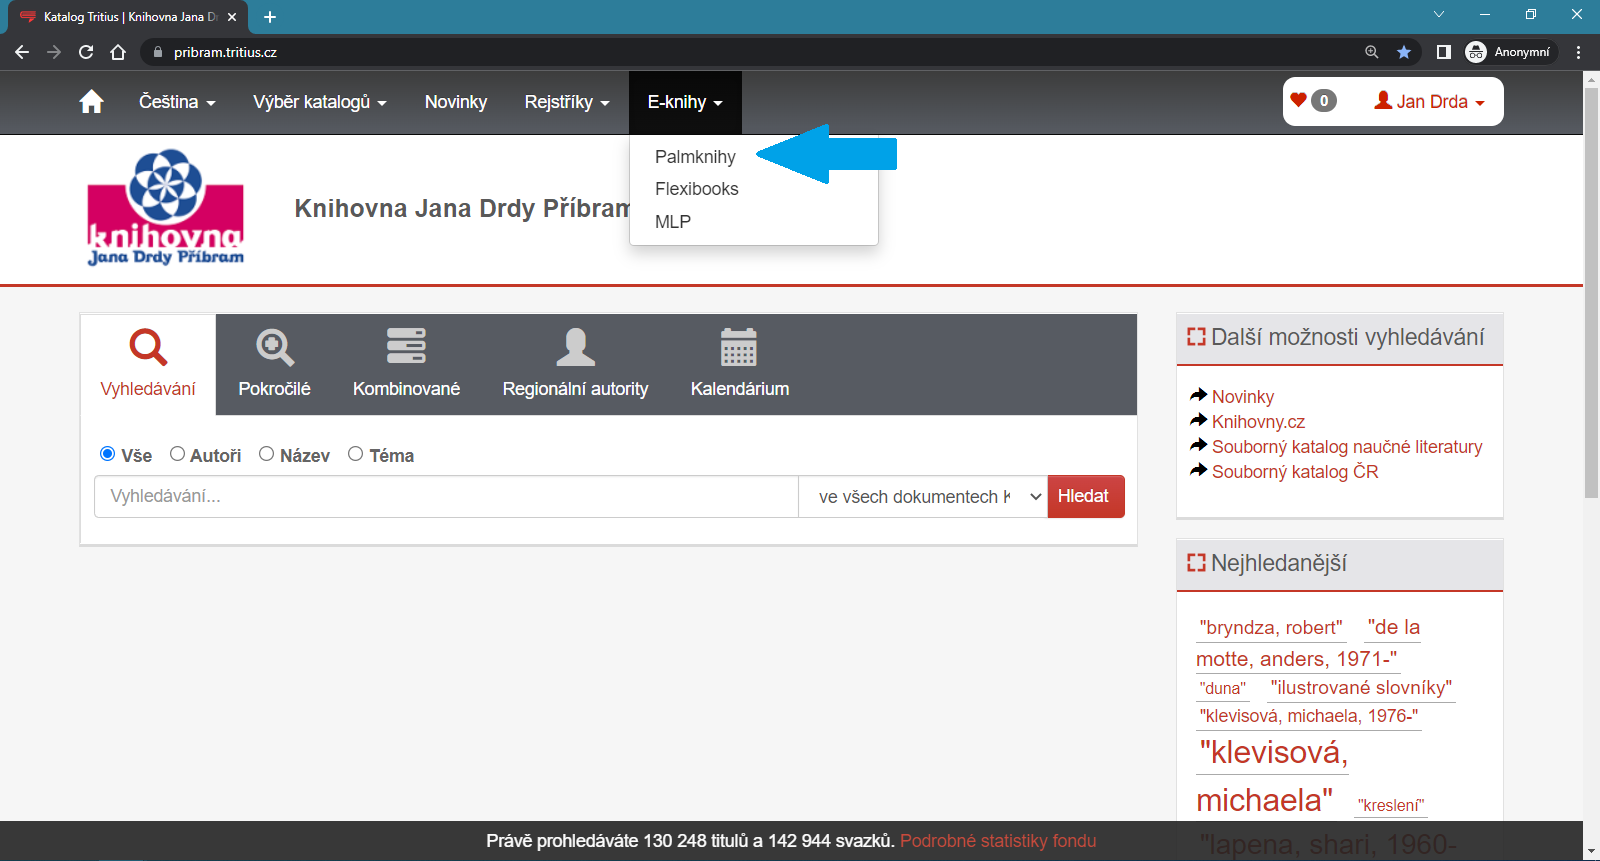The image size is (1600, 861).
Task: Go back with browser back arrow
Action: [x=22, y=52]
